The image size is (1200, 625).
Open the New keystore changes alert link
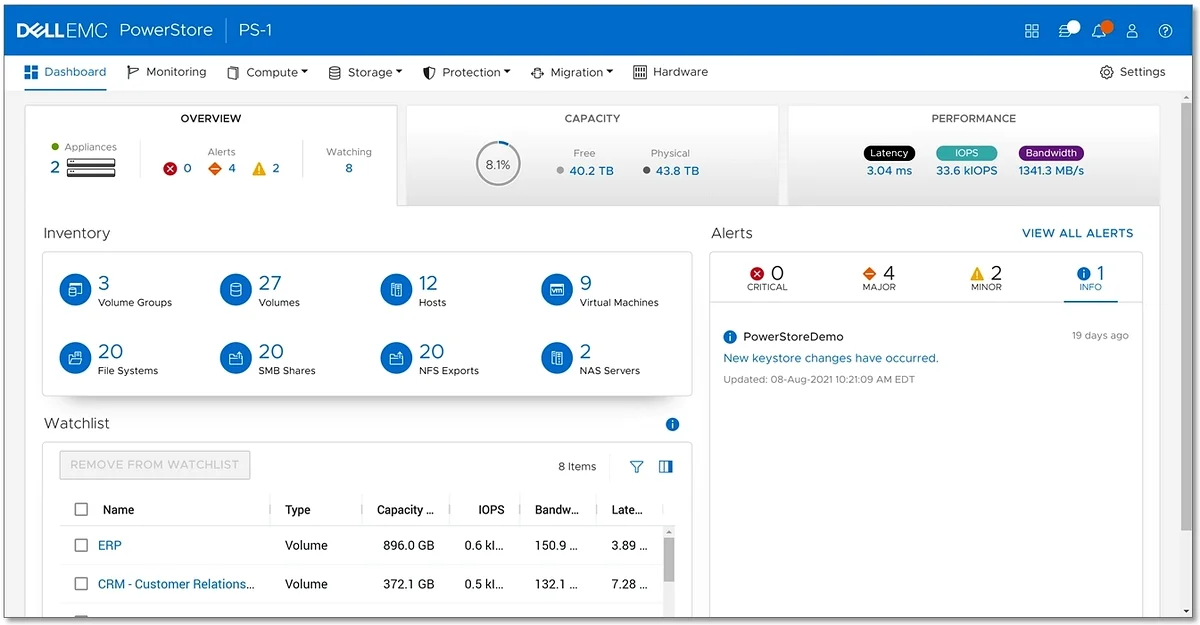tap(831, 358)
